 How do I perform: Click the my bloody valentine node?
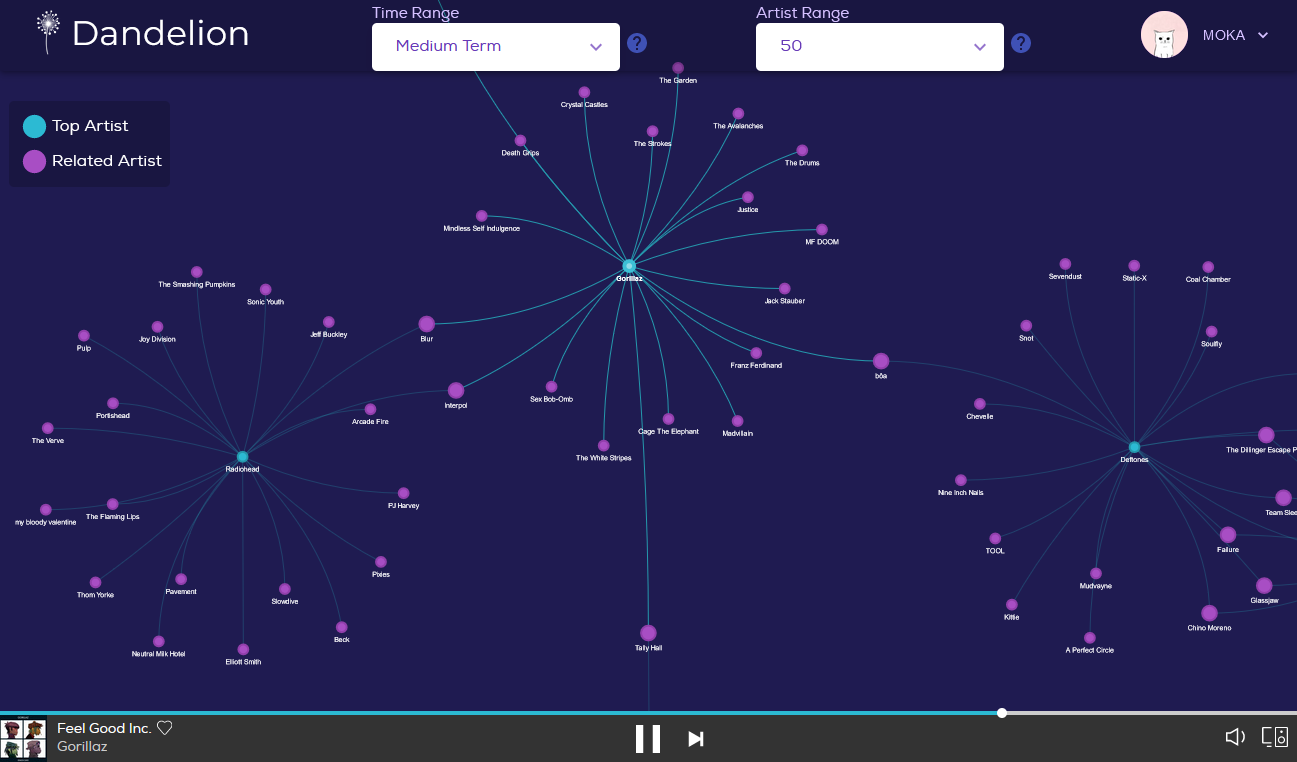pyautogui.click(x=46, y=510)
